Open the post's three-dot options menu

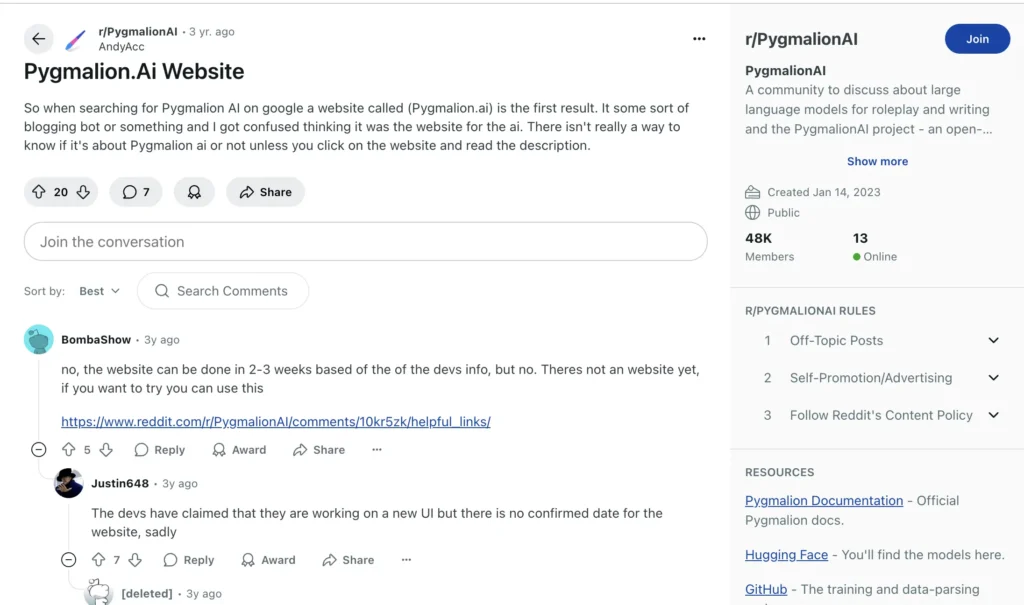pos(699,39)
